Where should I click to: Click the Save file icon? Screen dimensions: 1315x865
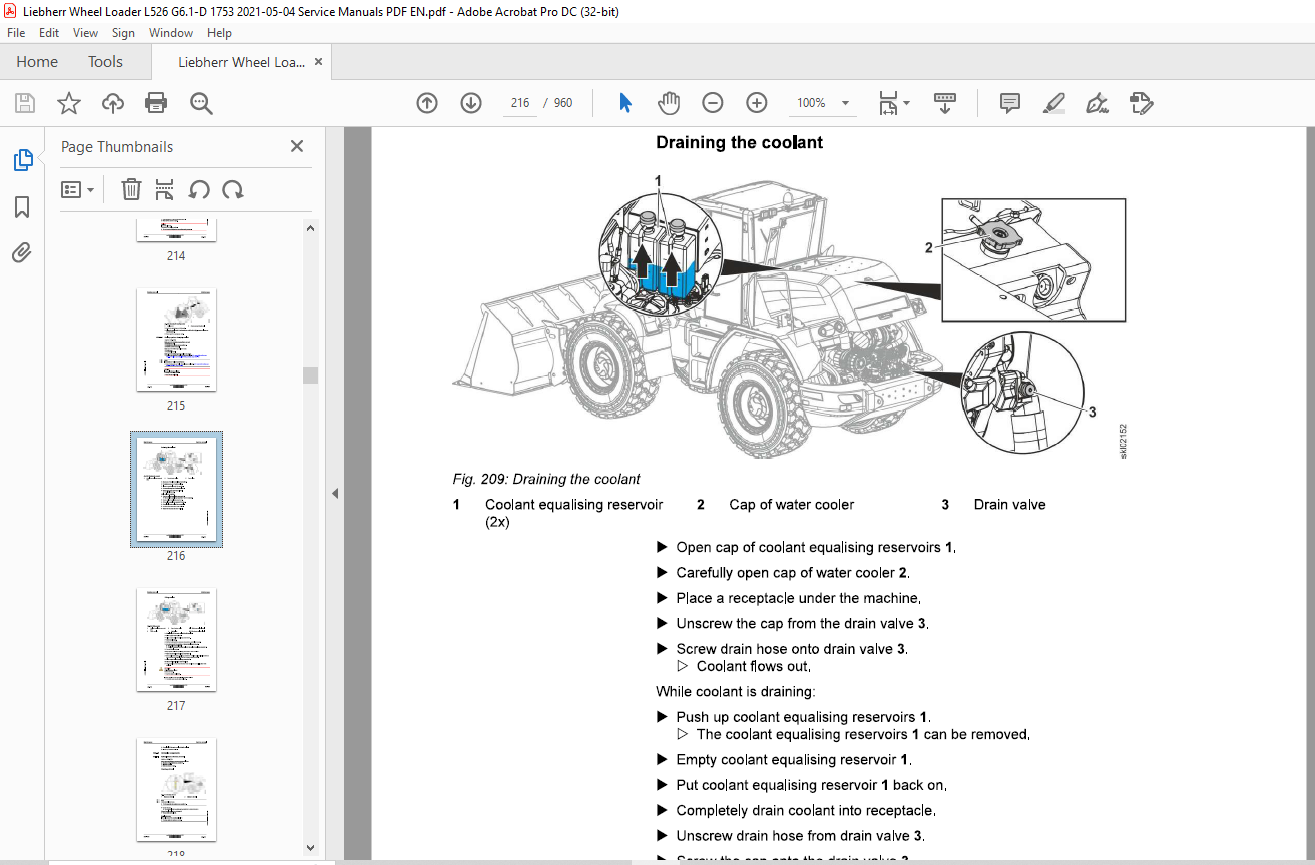coord(25,103)
